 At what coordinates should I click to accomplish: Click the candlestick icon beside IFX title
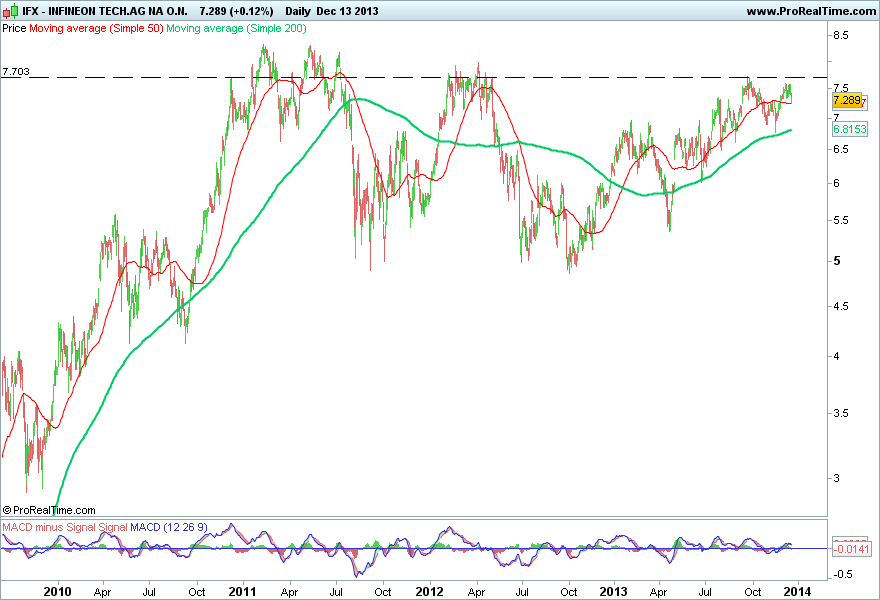[x=11, y=11]
